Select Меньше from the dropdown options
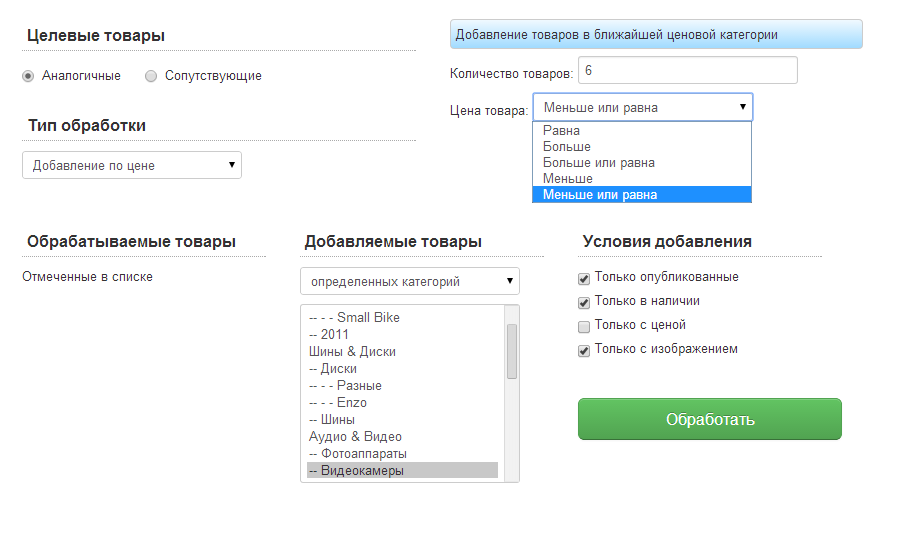 (567, 179)
